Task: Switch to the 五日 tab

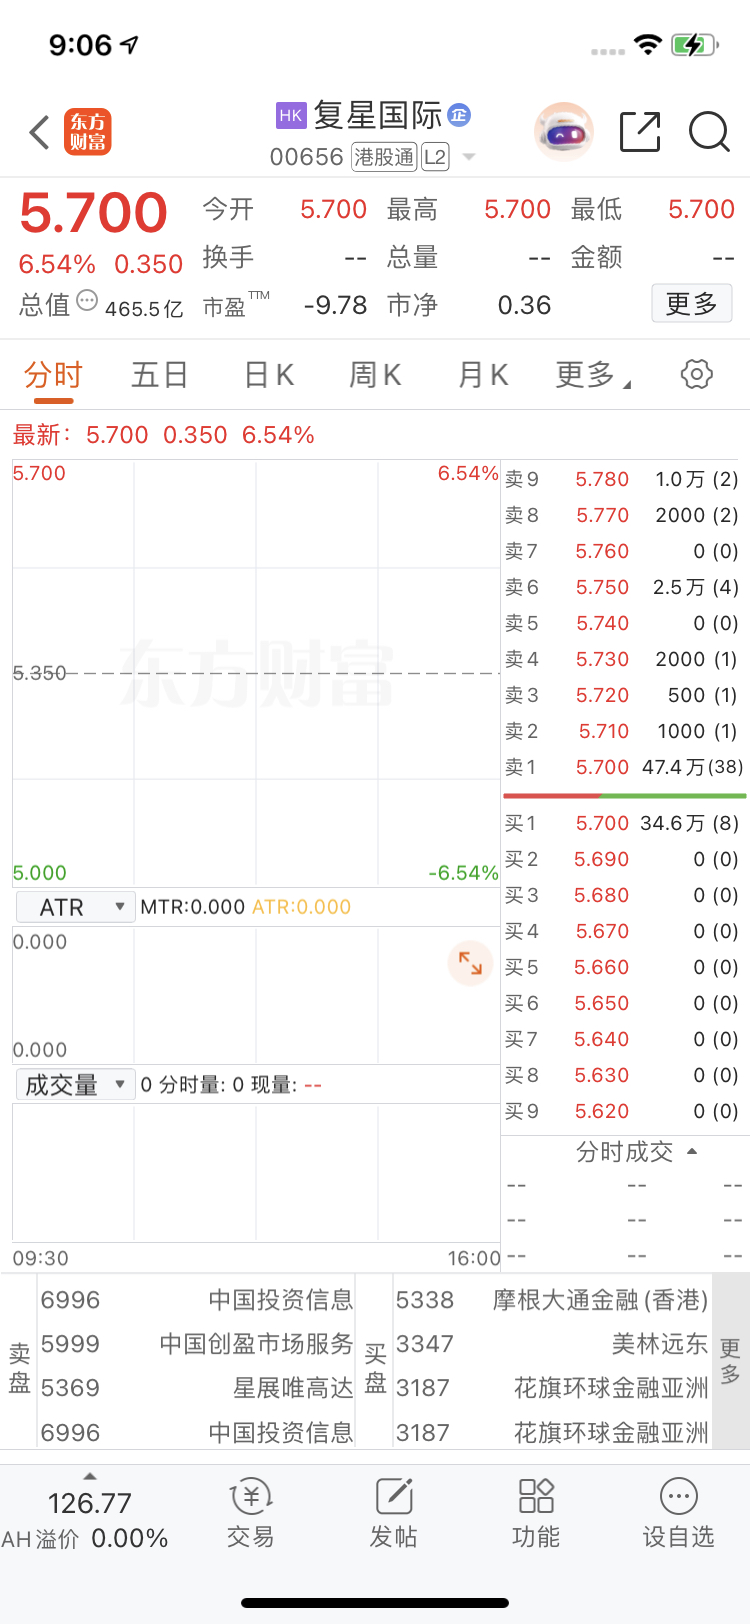Action: (x=160, y=375)
